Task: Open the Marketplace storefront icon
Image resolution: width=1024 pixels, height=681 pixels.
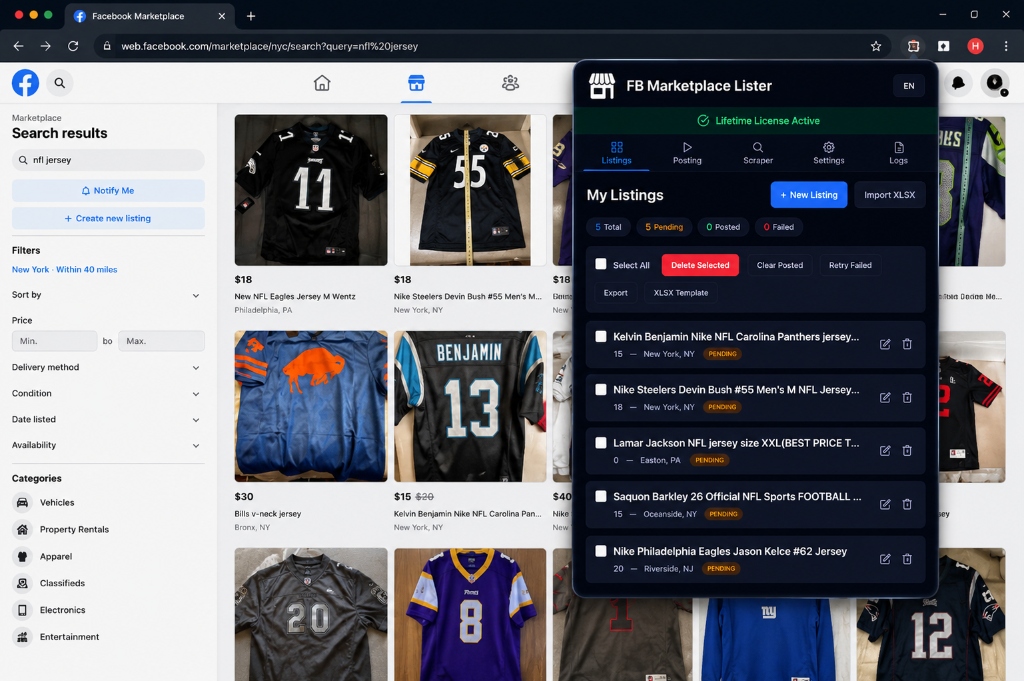Action: click(416, 83)
